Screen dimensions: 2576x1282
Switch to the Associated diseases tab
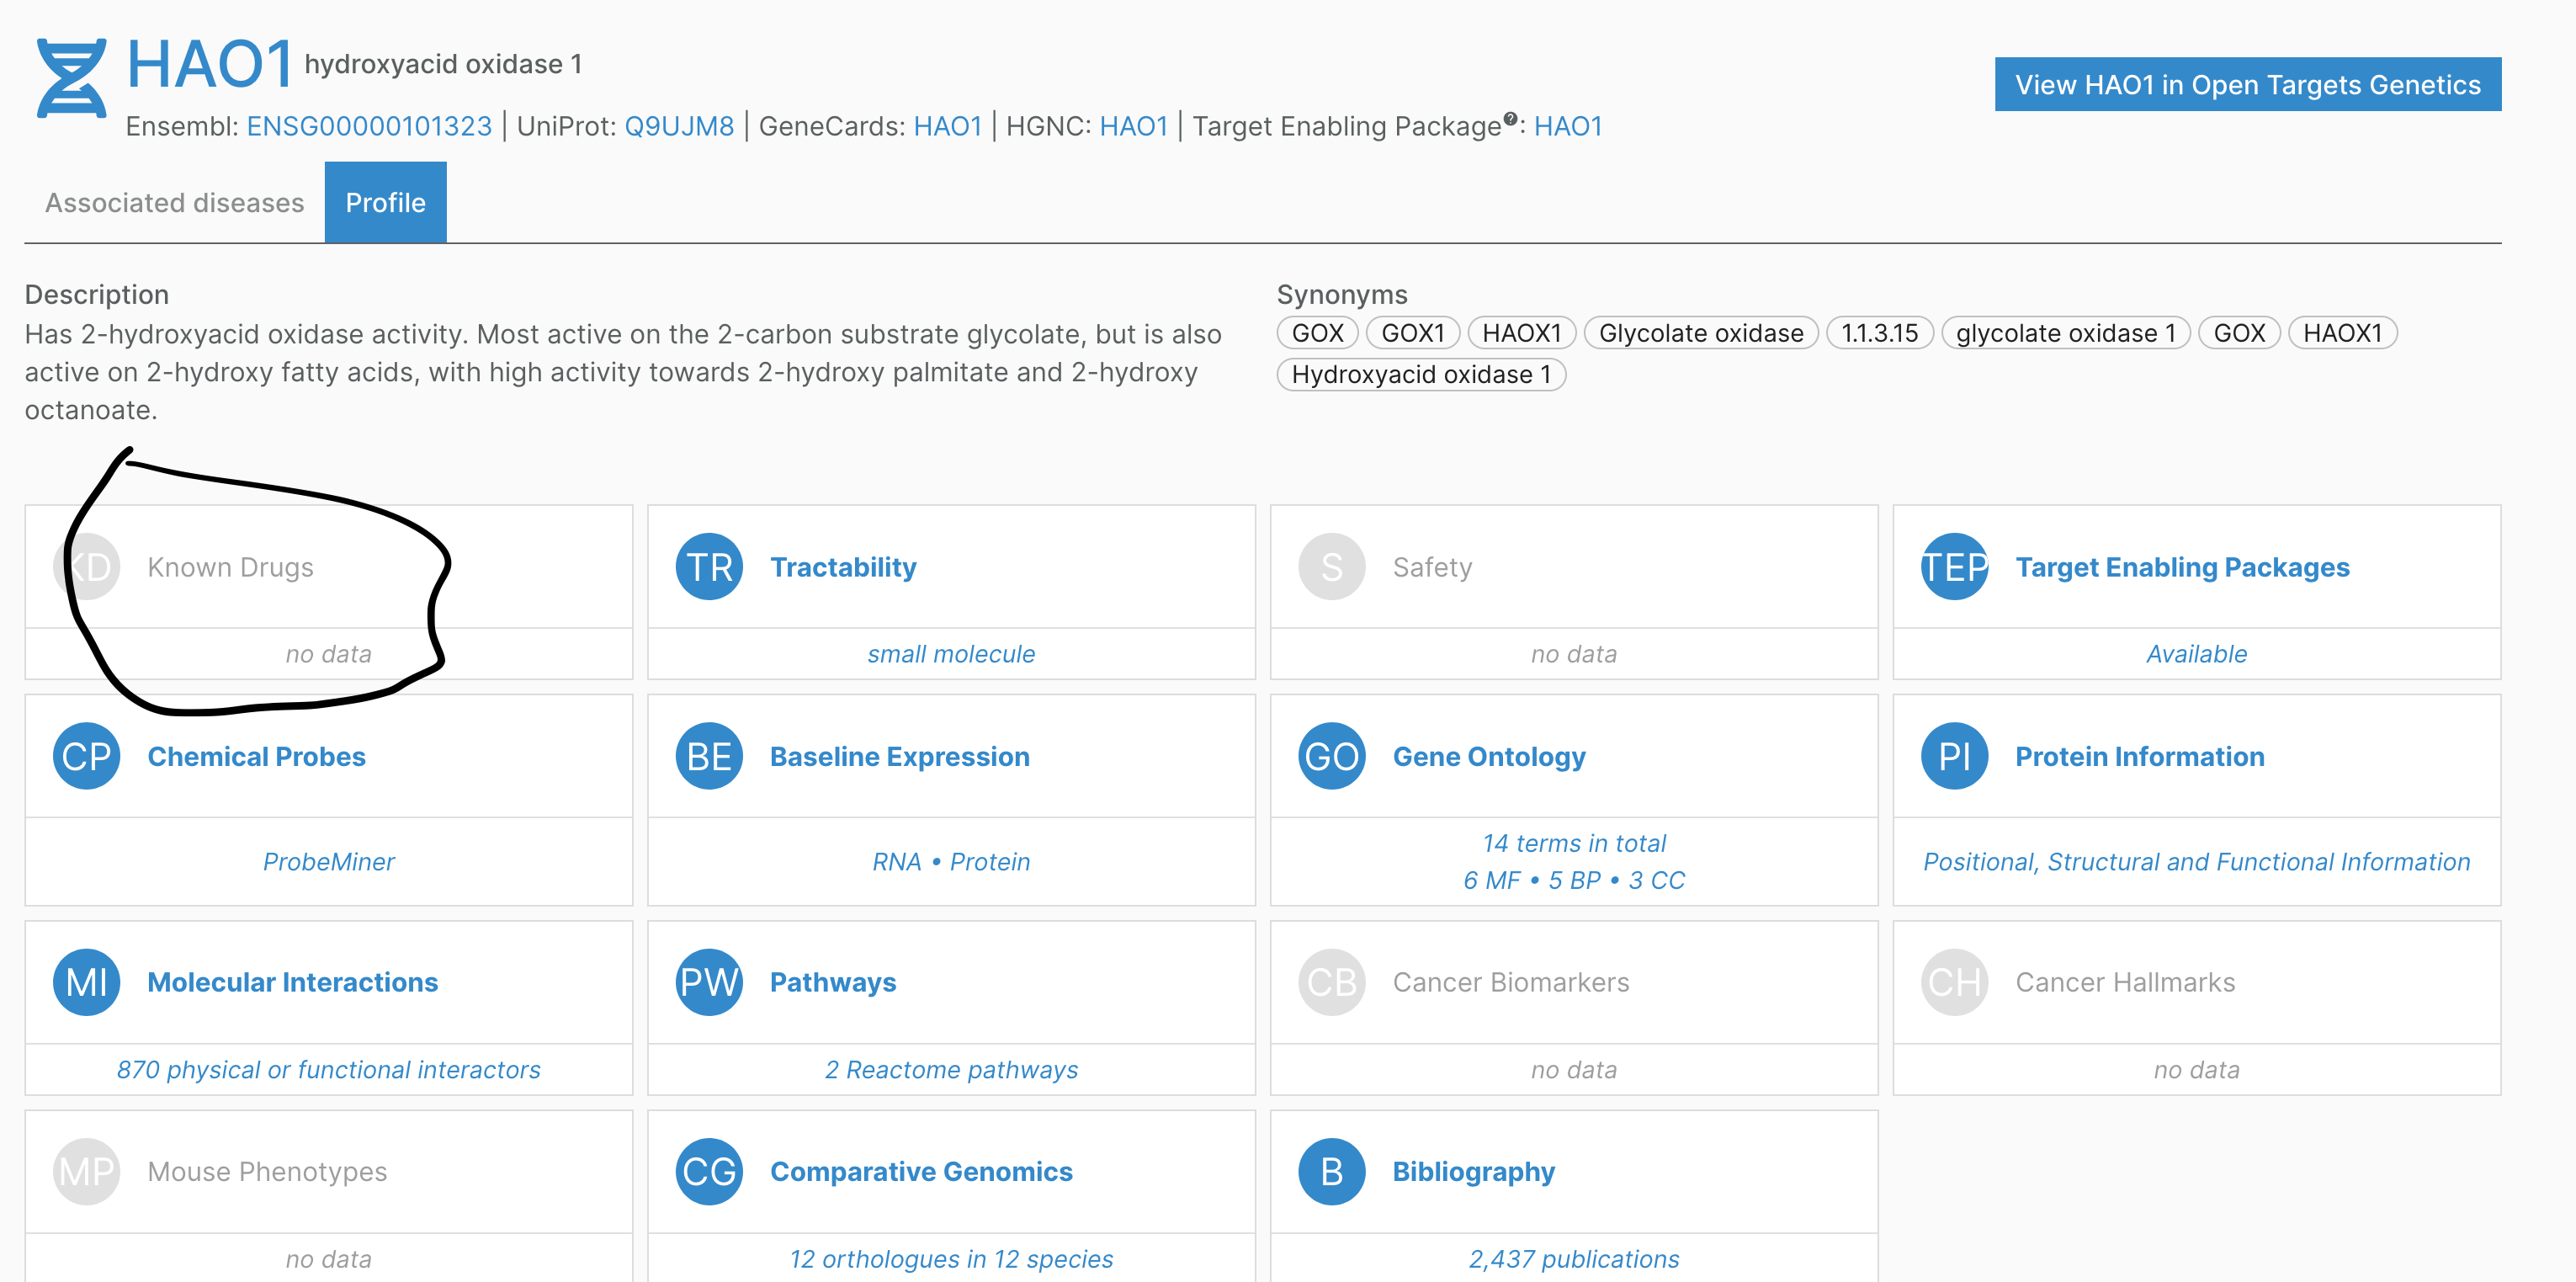174,202
